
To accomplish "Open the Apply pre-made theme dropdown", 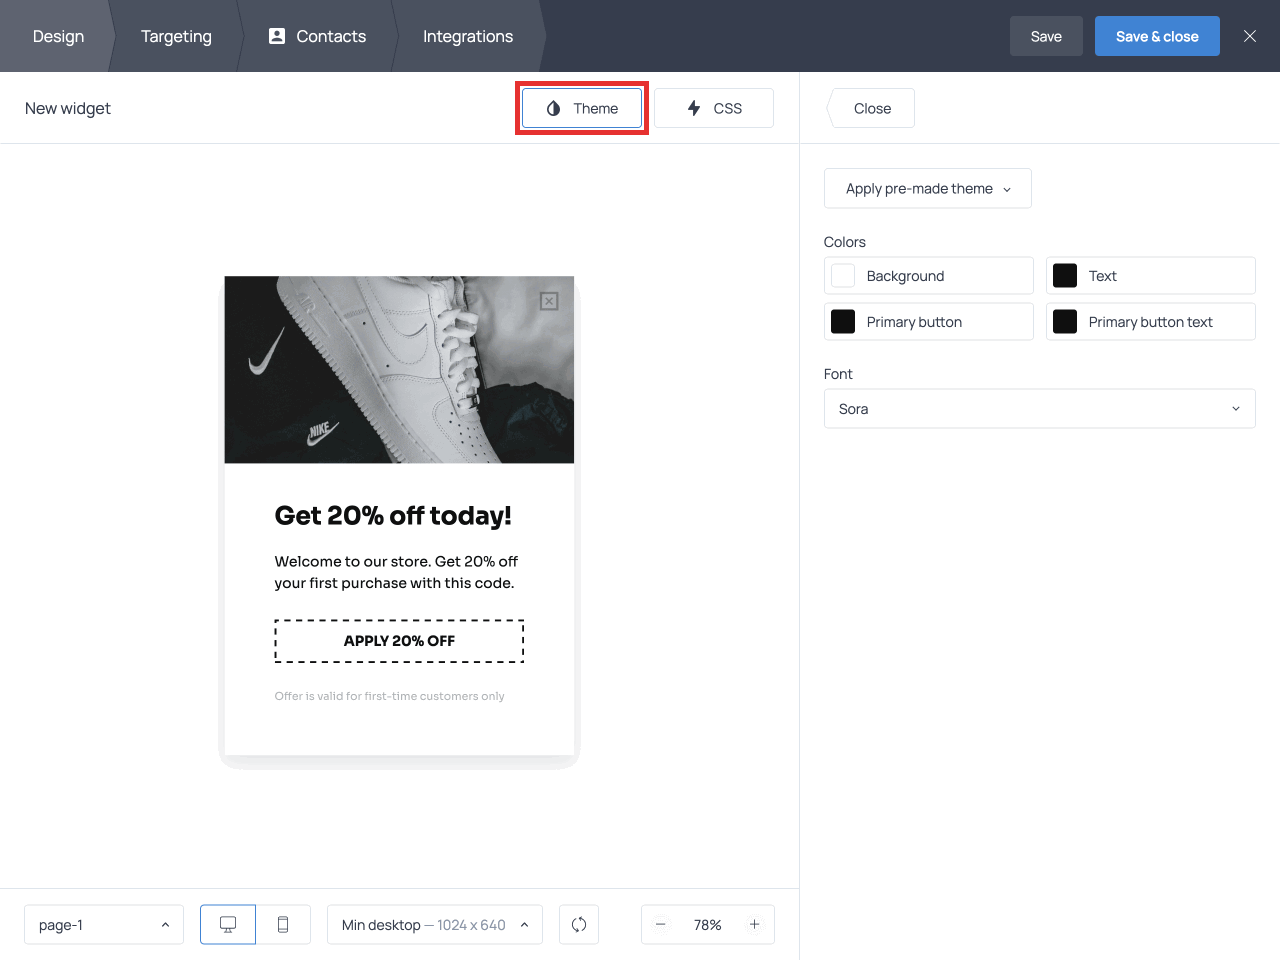I will tap(927, 188).
